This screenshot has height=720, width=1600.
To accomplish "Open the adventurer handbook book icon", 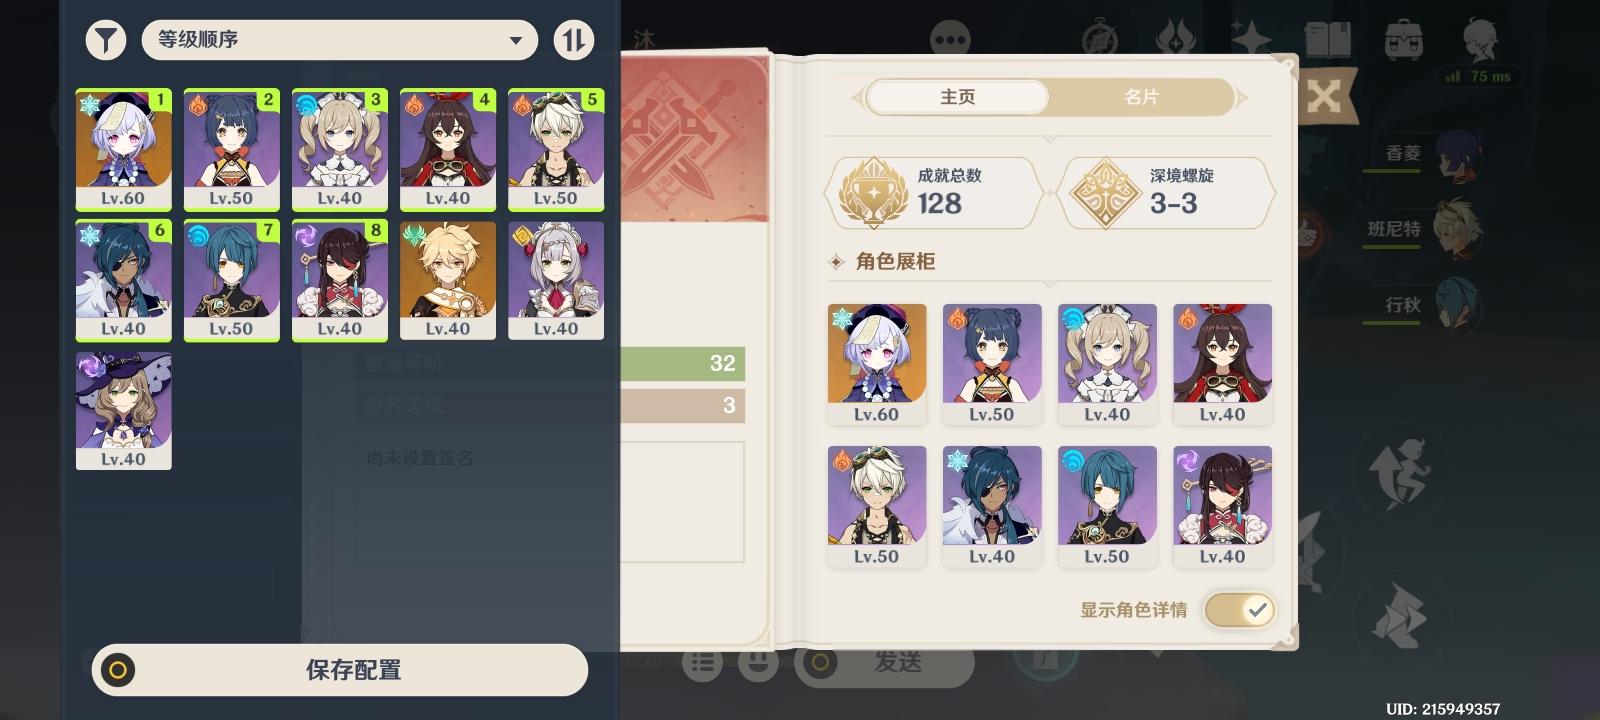I will [x=1328, y=41].
